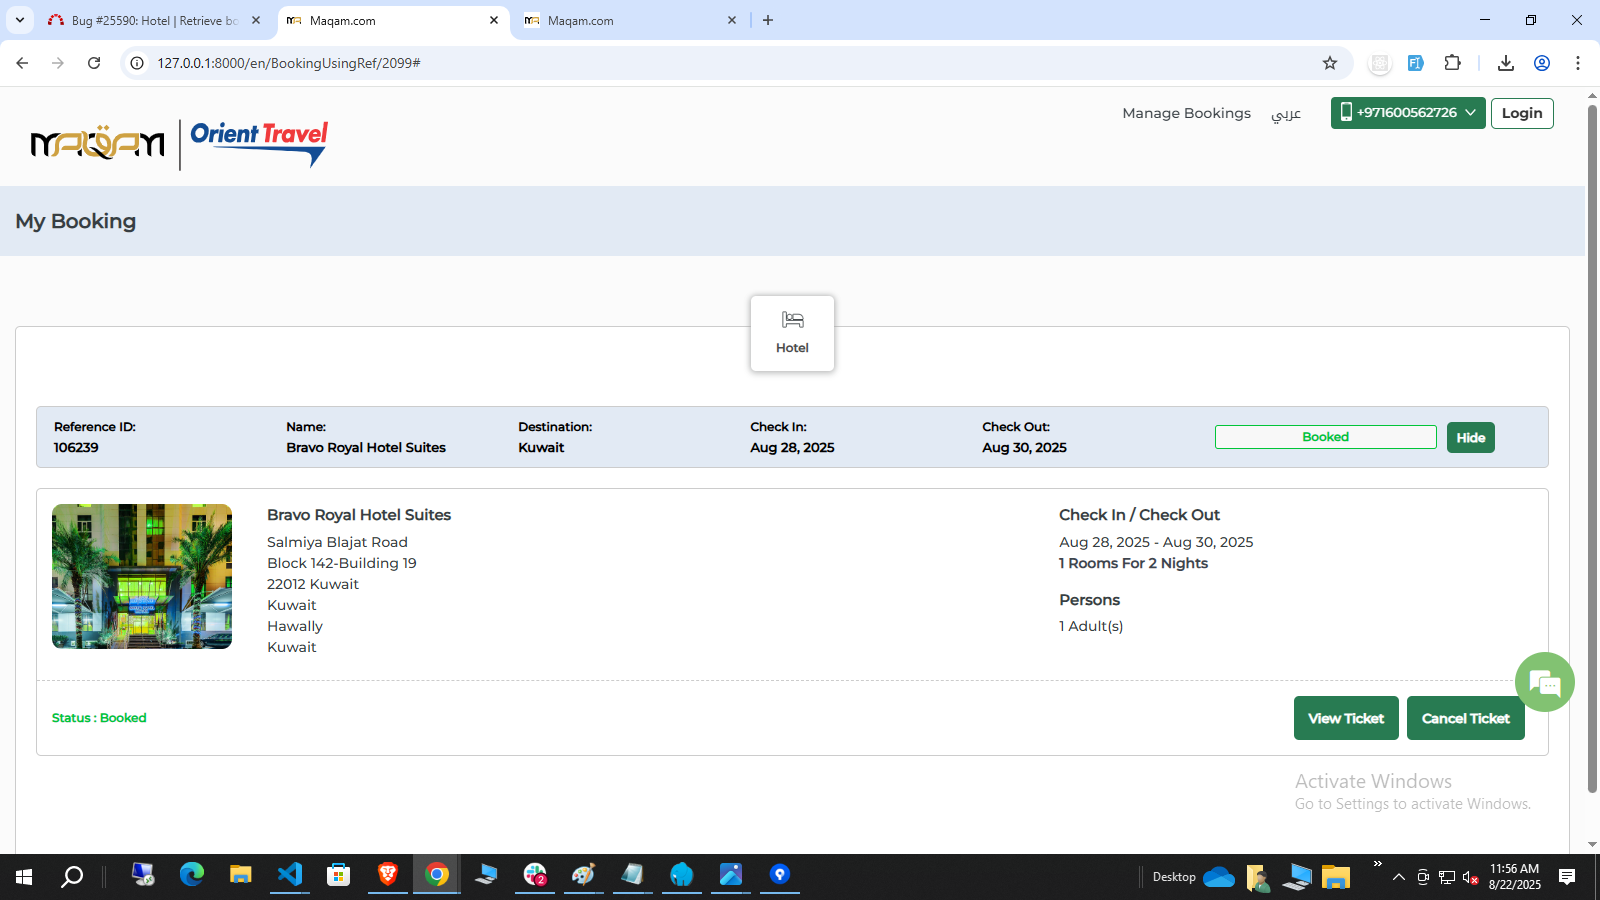Open Chrome downloads icon
Viewport: 1600px width, 900px height.
[x=1505, y=63]
